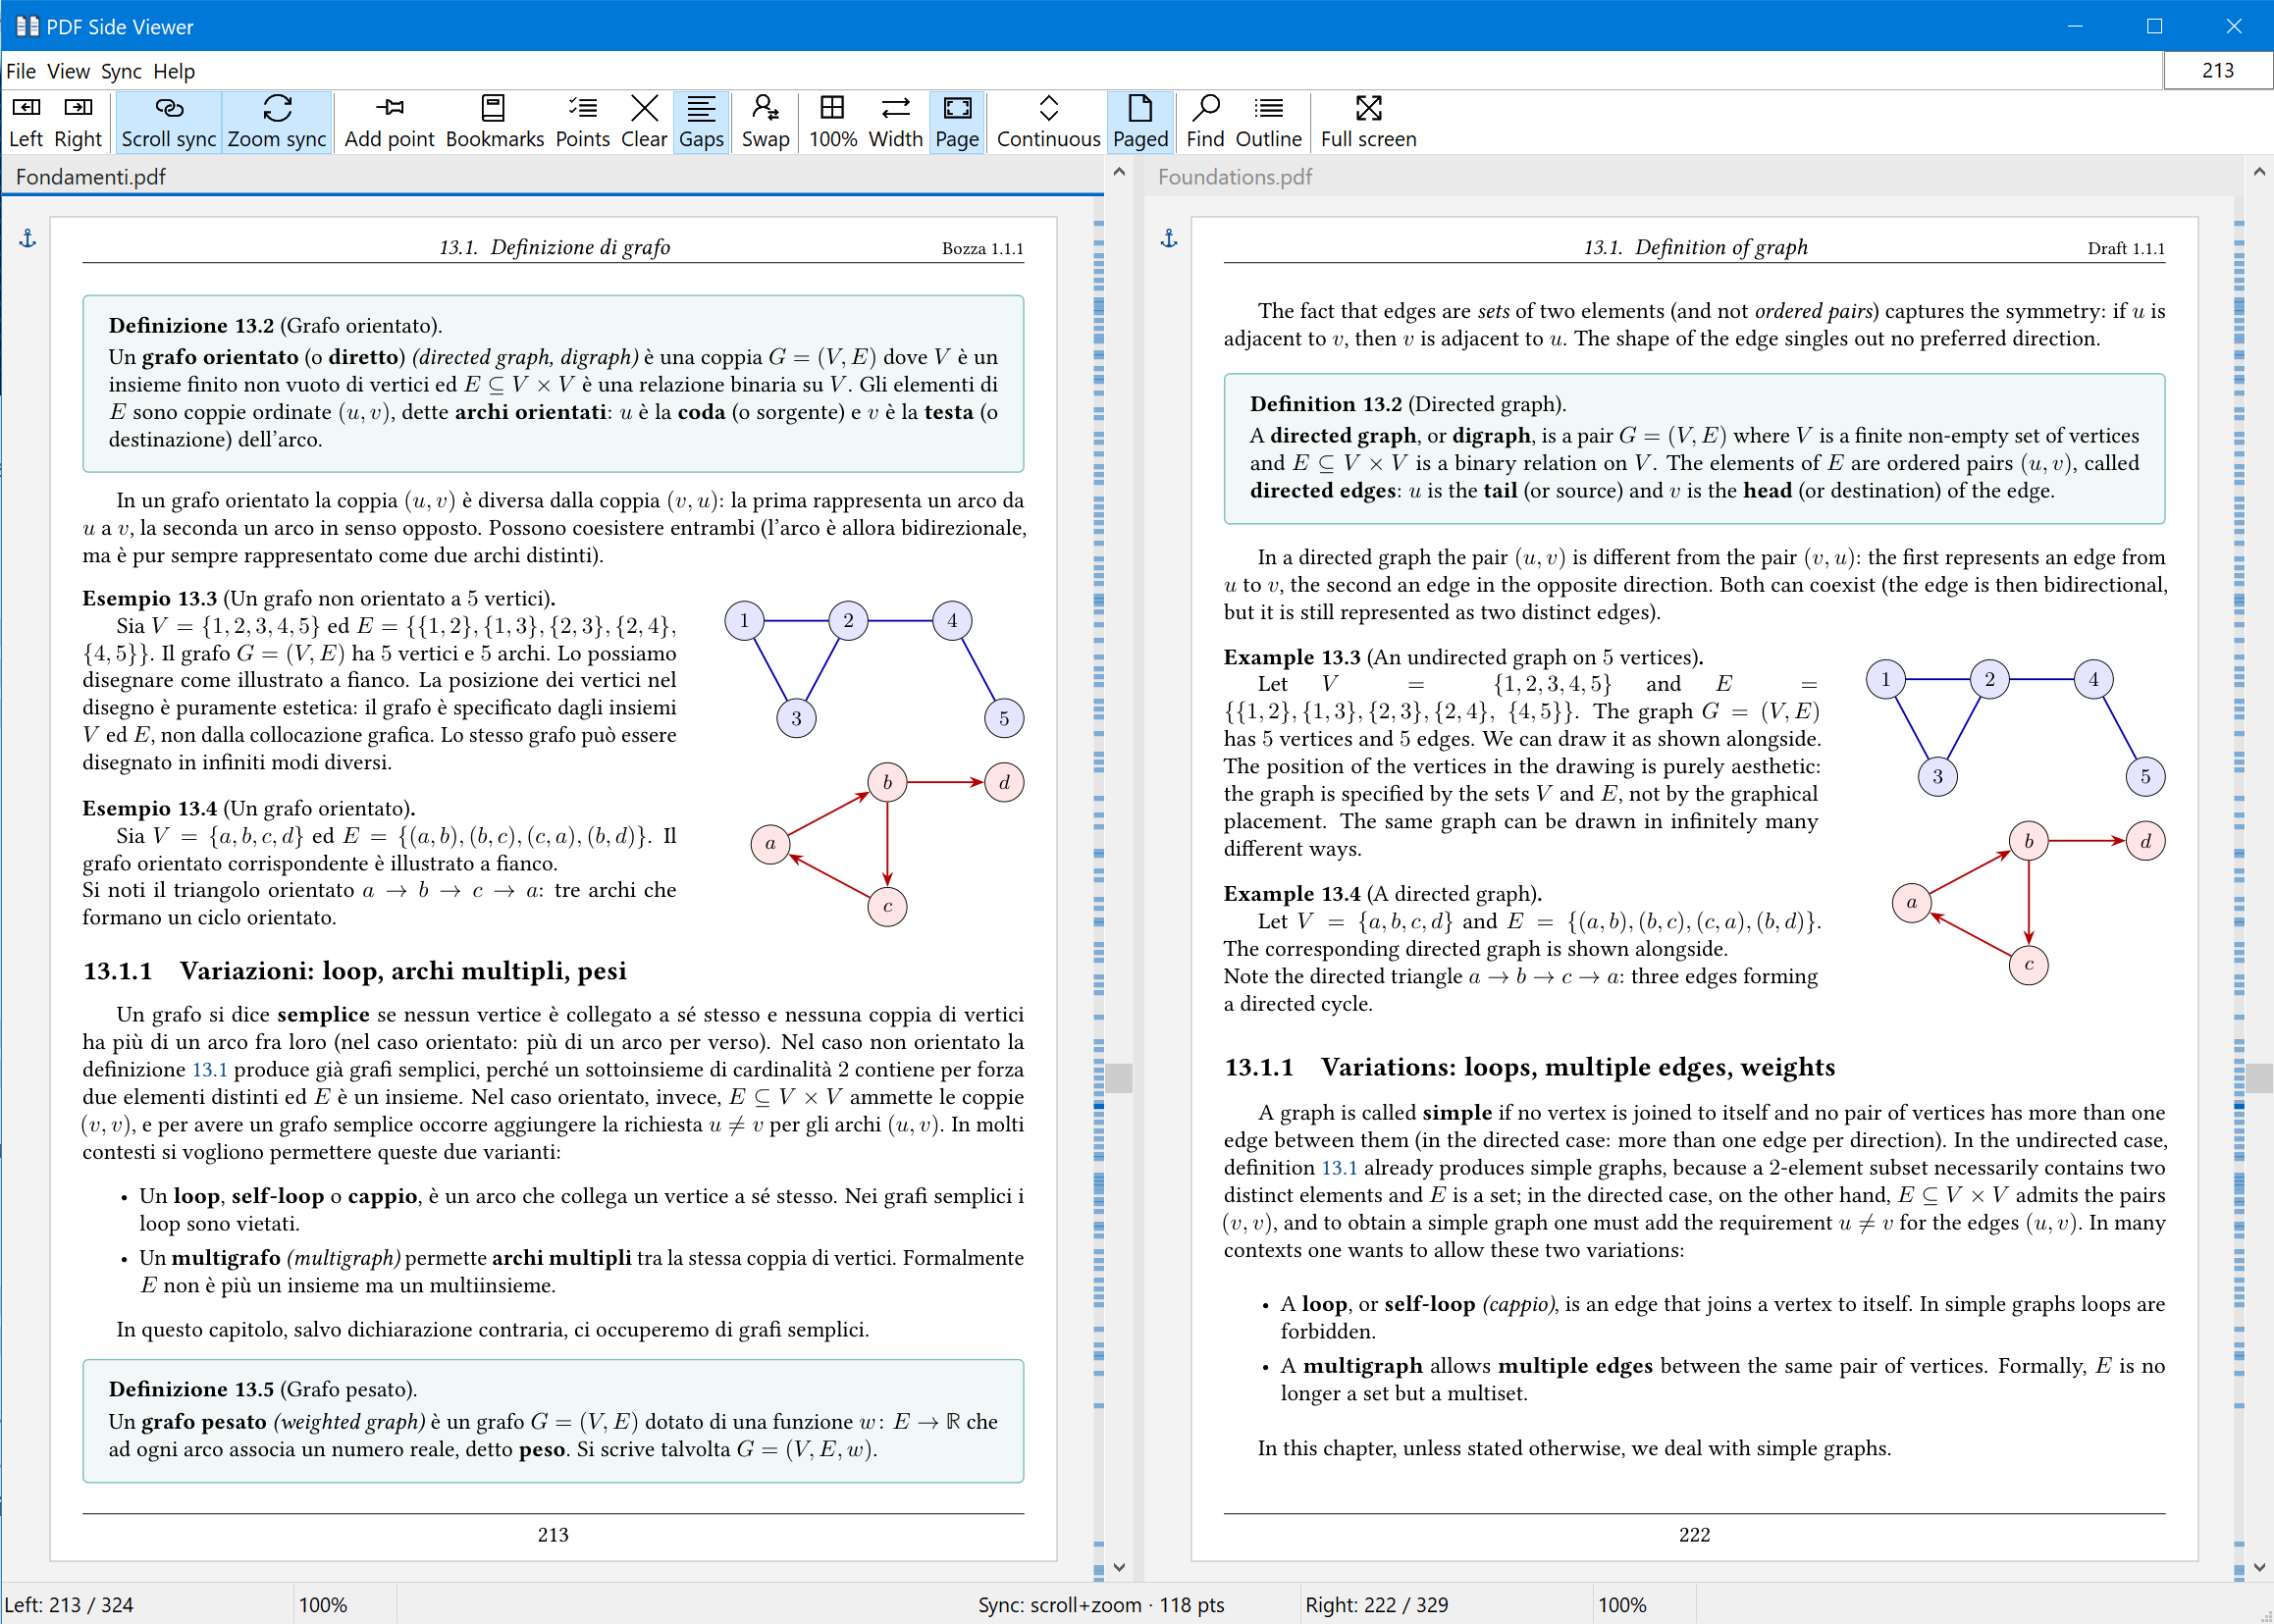Click 'Draft 1.1.1' header text
The width and height of the screenshot is (2274, 1624).
point(2125,248)
